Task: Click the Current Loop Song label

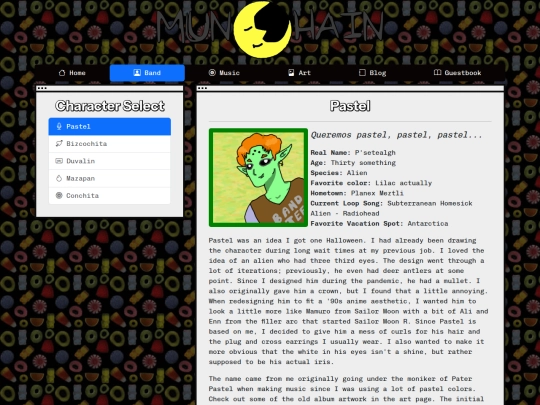Action: click(347, 203)
